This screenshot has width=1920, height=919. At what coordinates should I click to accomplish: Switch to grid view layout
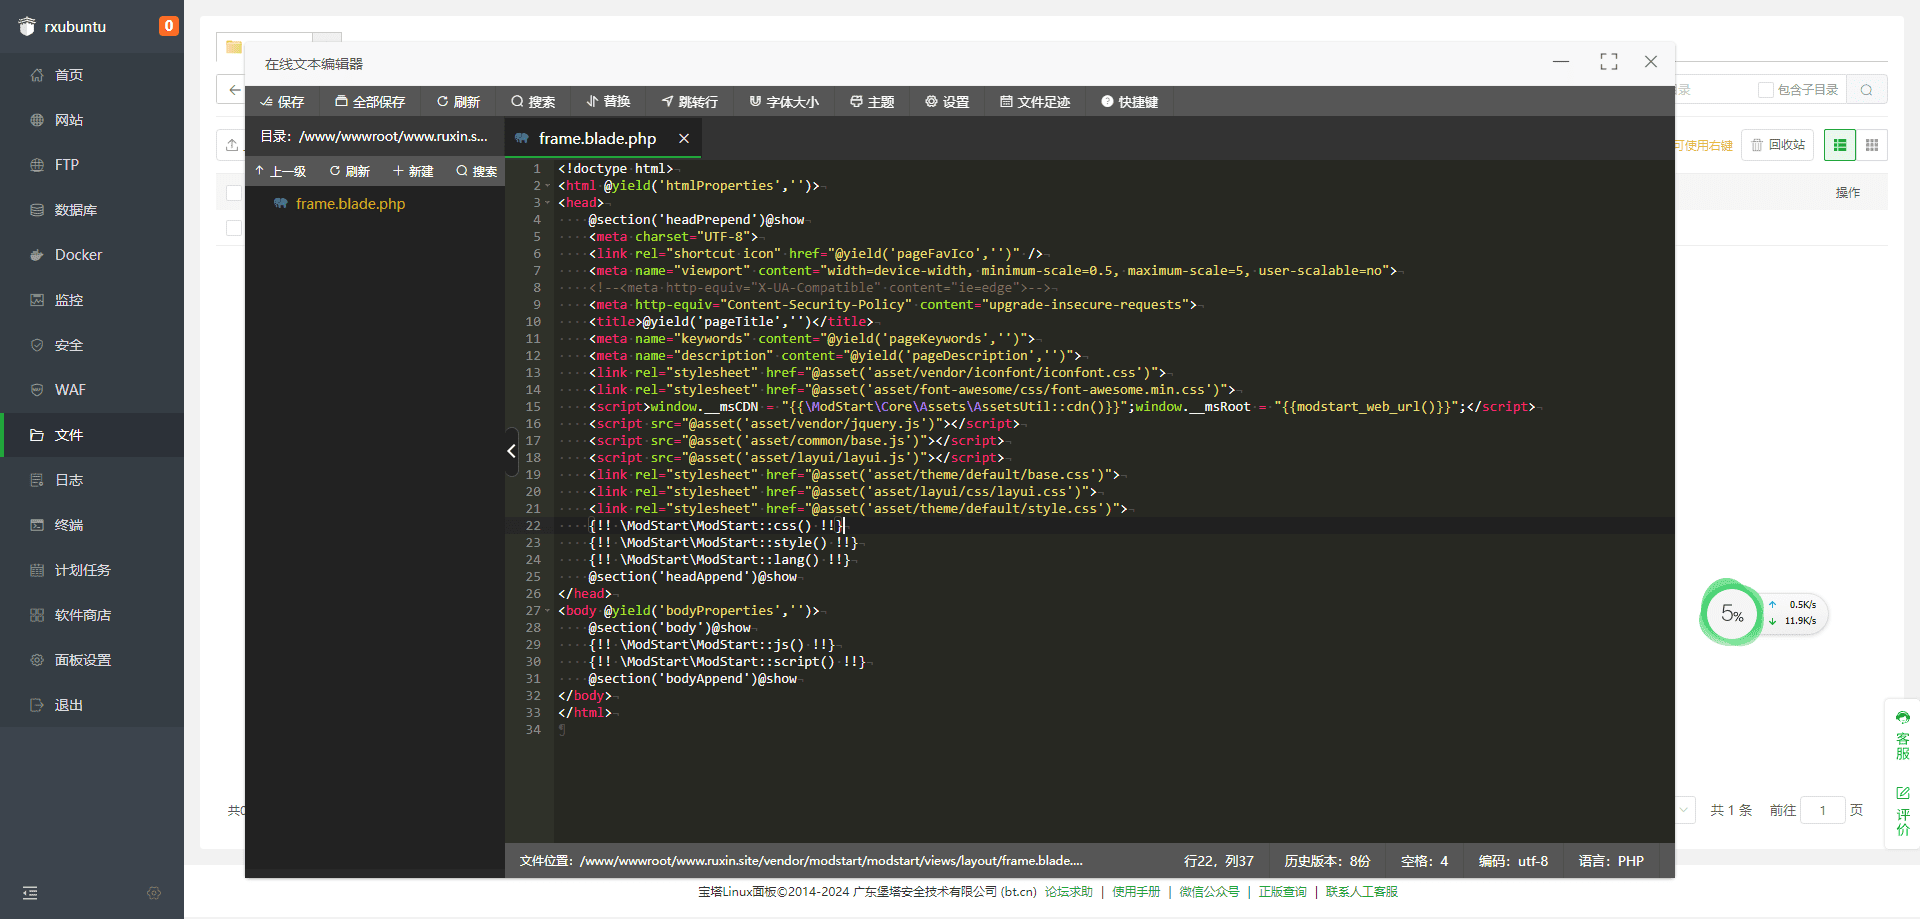pos(1872,145)
